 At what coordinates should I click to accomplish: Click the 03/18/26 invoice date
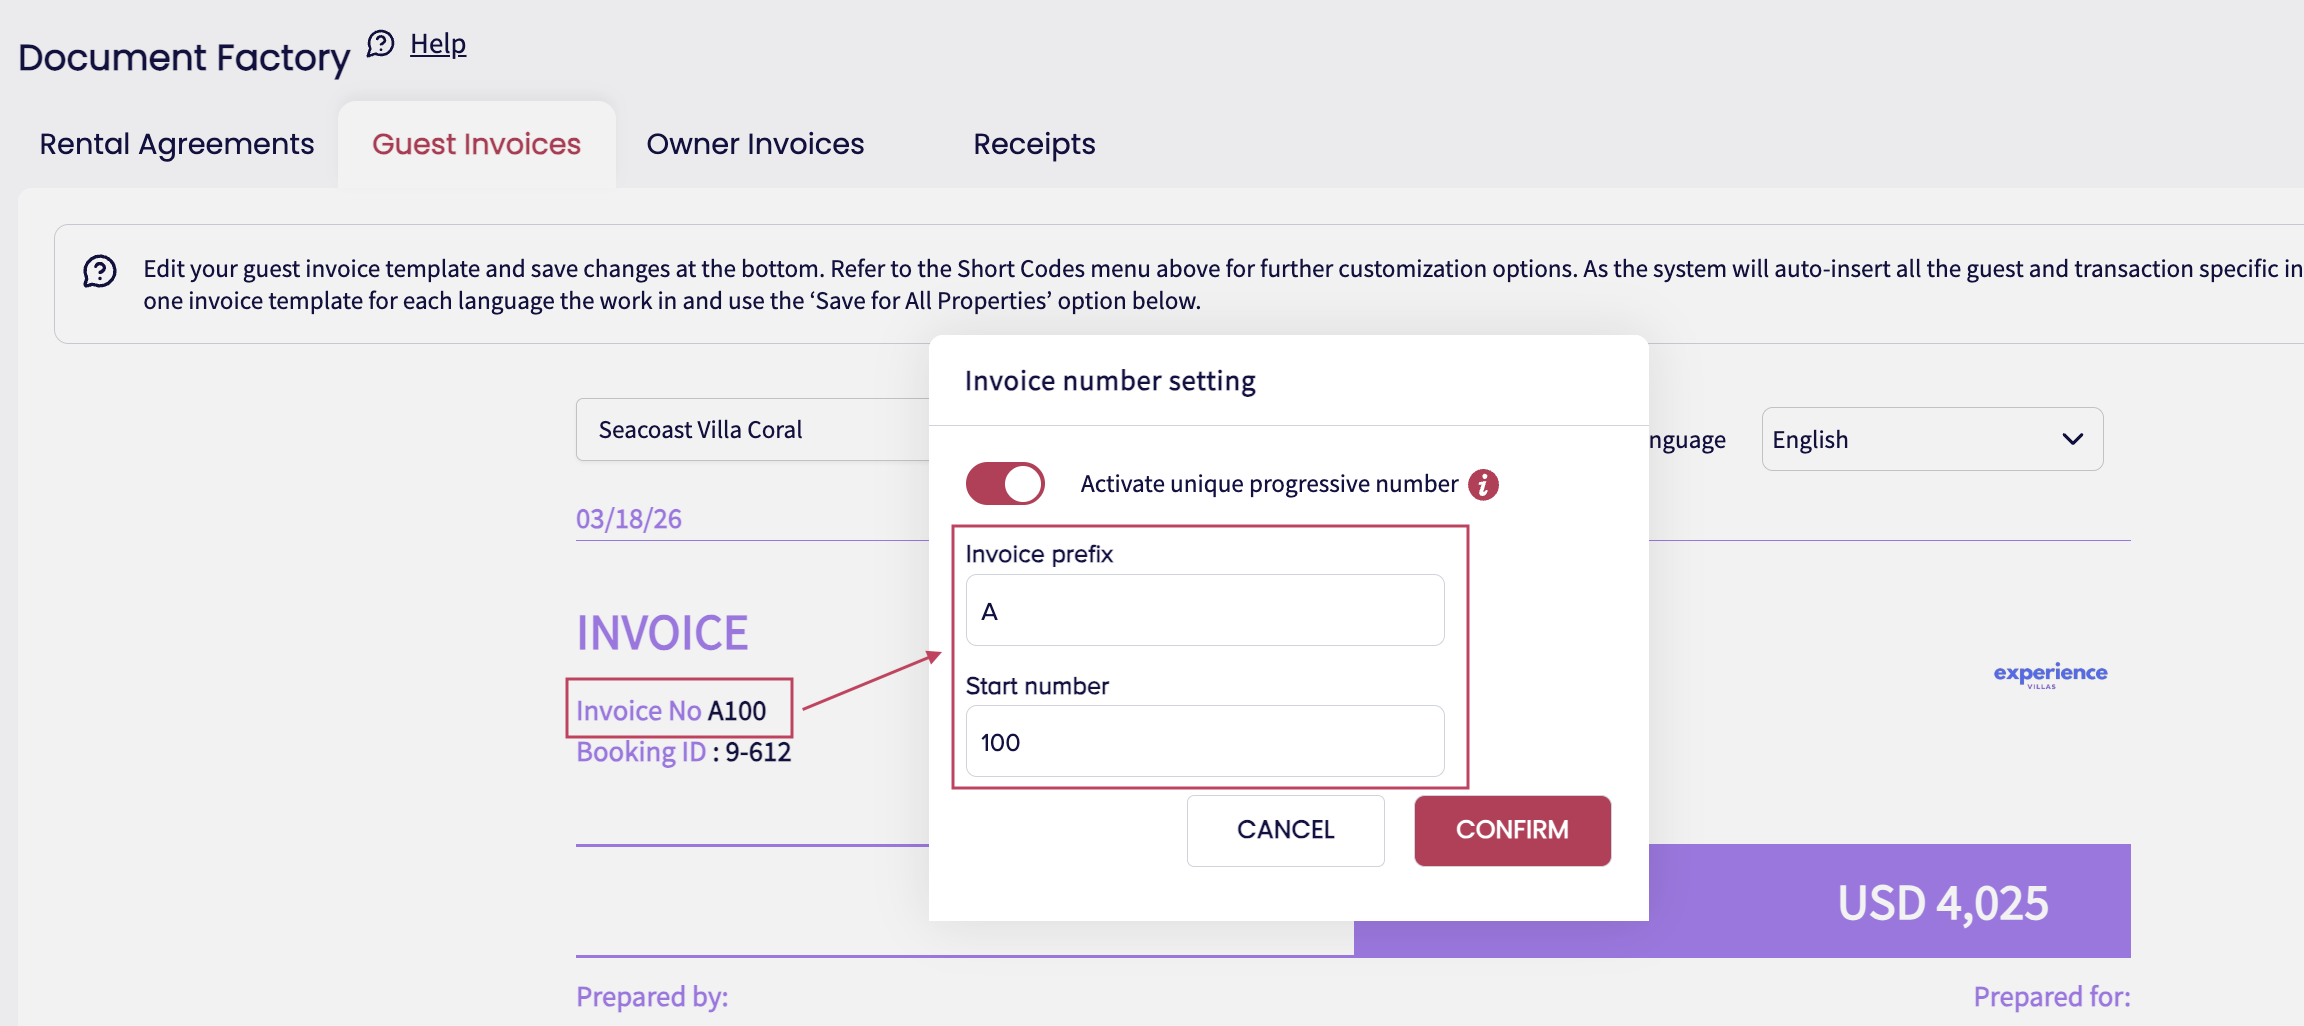coord(629,519)
